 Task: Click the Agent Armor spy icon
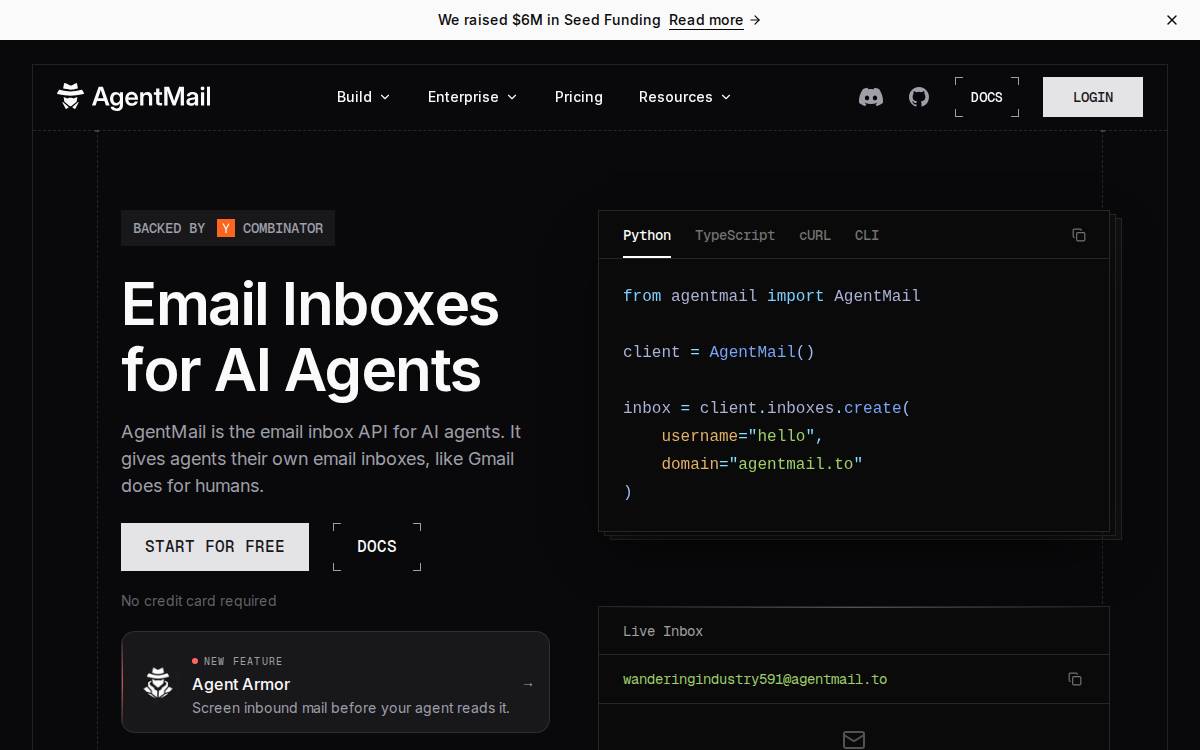click(x=158, y=683)
